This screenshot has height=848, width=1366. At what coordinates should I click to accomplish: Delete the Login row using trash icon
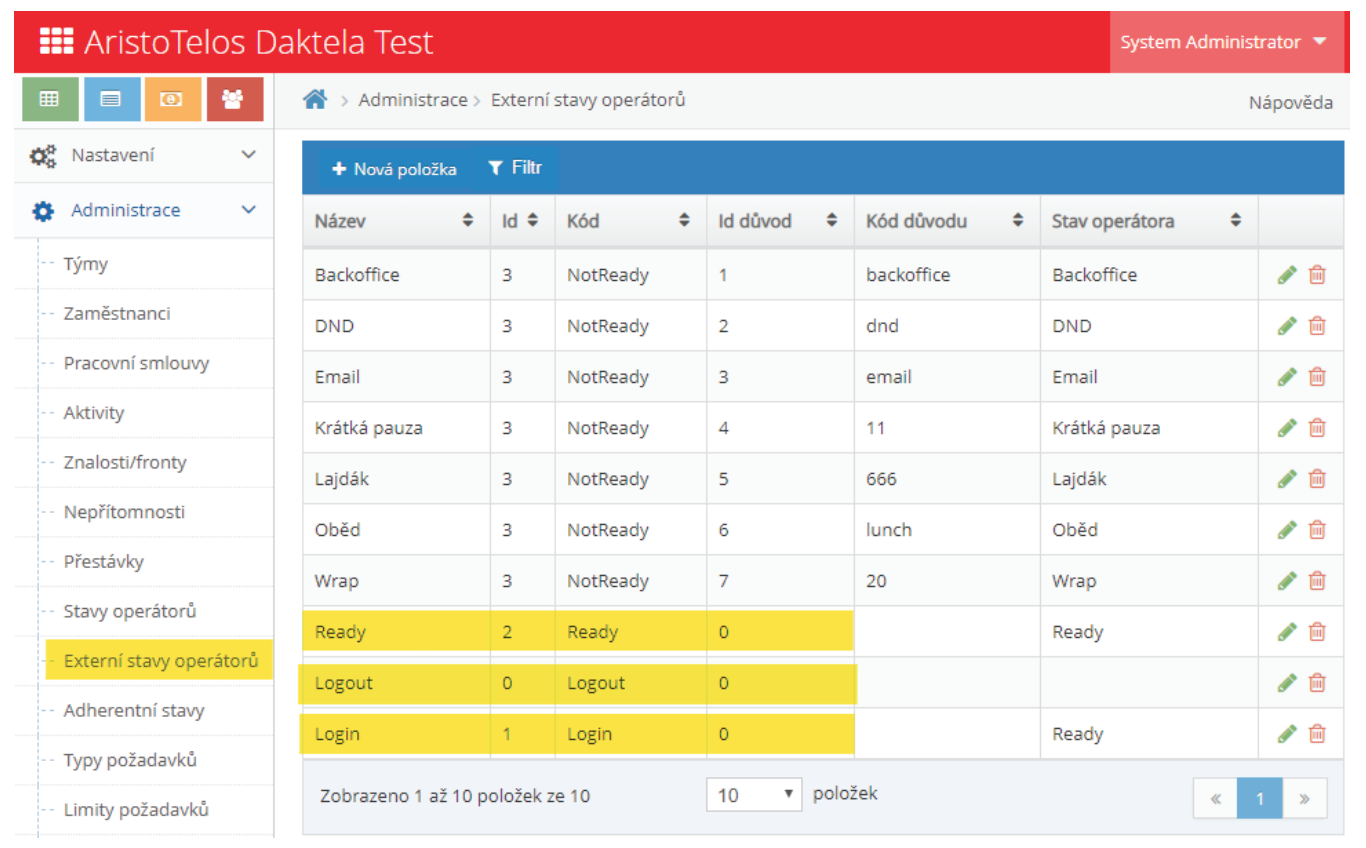click(x=1317, y=734)
